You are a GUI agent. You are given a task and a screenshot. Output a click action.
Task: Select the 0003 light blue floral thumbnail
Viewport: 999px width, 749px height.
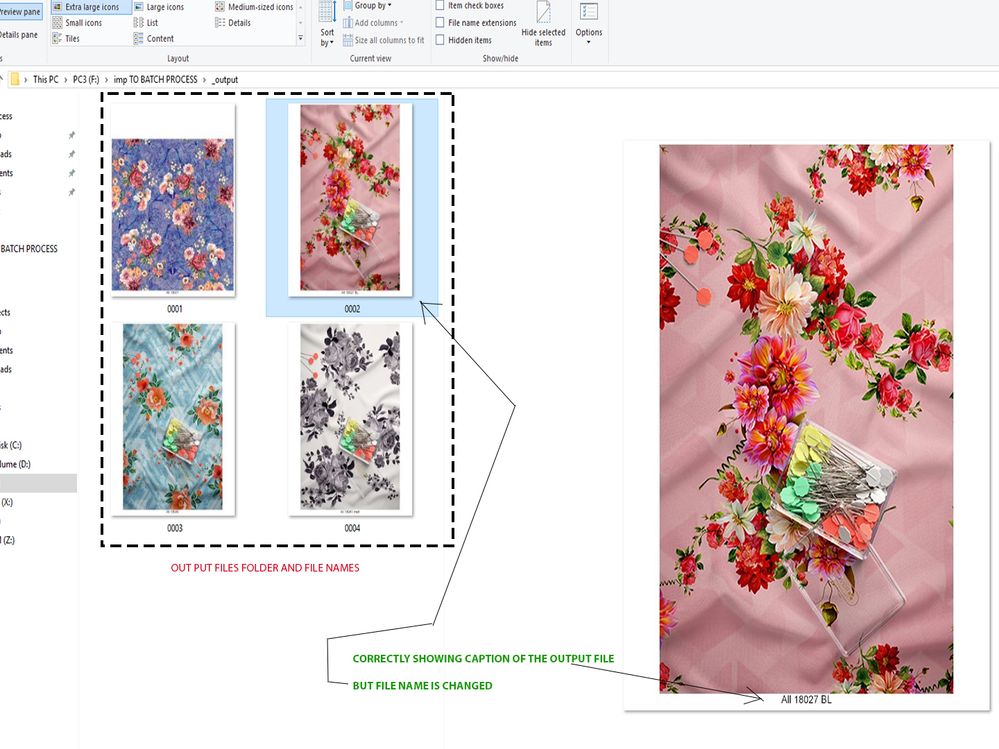[173, 419]
